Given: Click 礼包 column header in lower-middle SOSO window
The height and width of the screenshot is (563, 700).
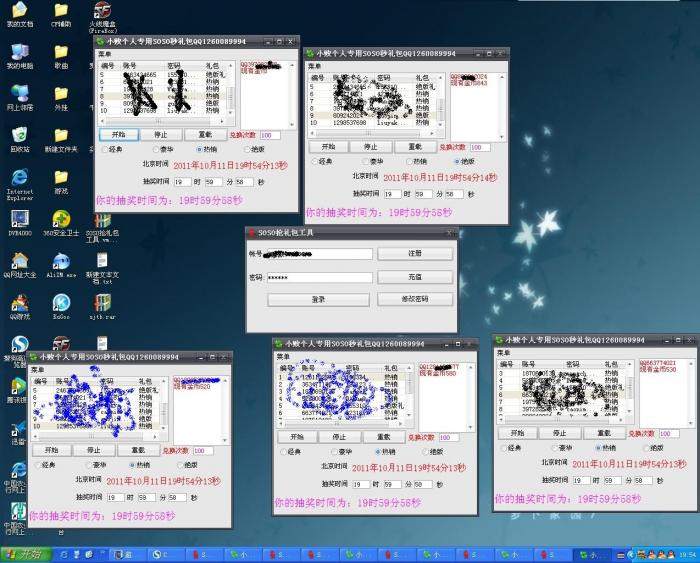Looking at the screenshot, I should pos(393,368).
